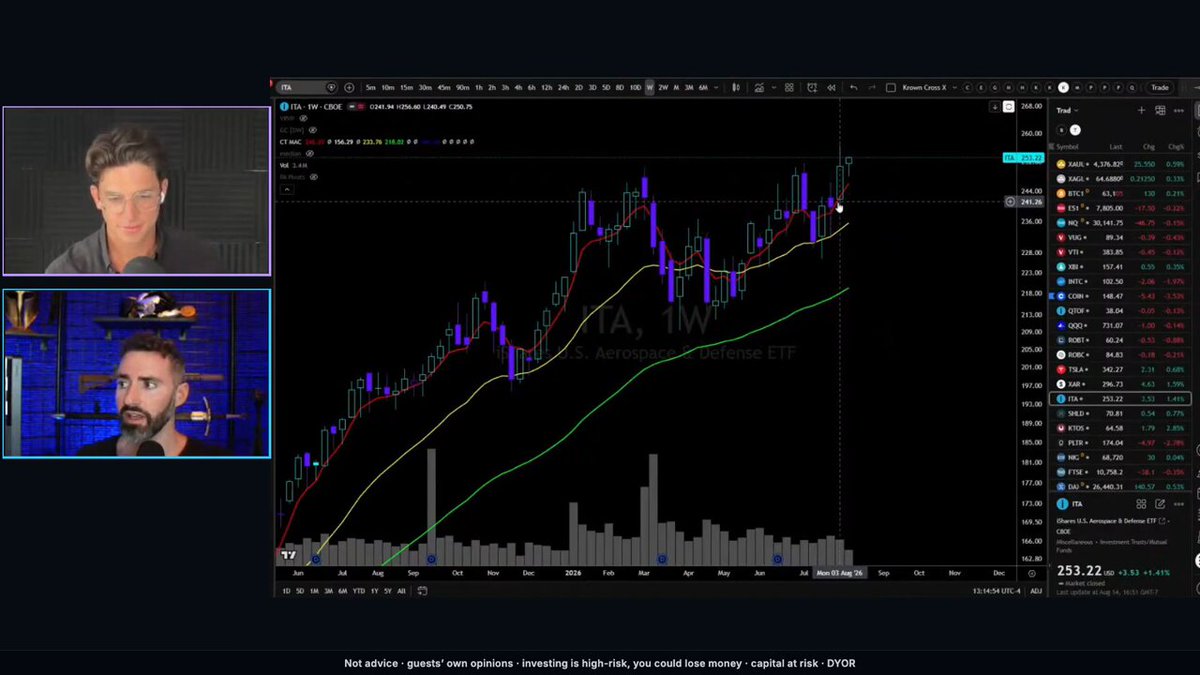
Task: Toggle visibility eye of median indicator
Action: [311, 153]
